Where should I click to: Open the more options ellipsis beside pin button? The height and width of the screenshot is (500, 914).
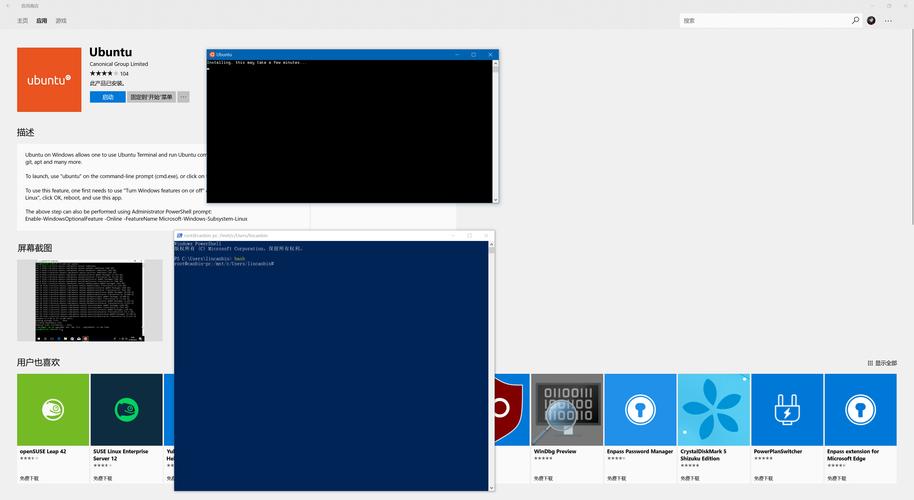tap(183, 97)
